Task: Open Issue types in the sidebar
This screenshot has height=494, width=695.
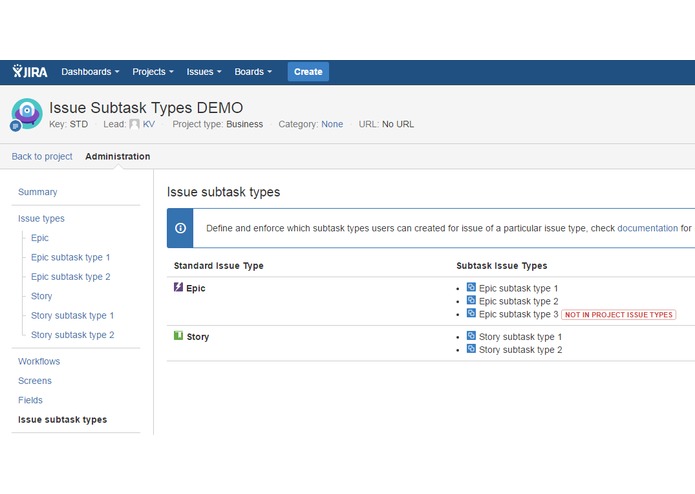Action: (x=41, y=218)
